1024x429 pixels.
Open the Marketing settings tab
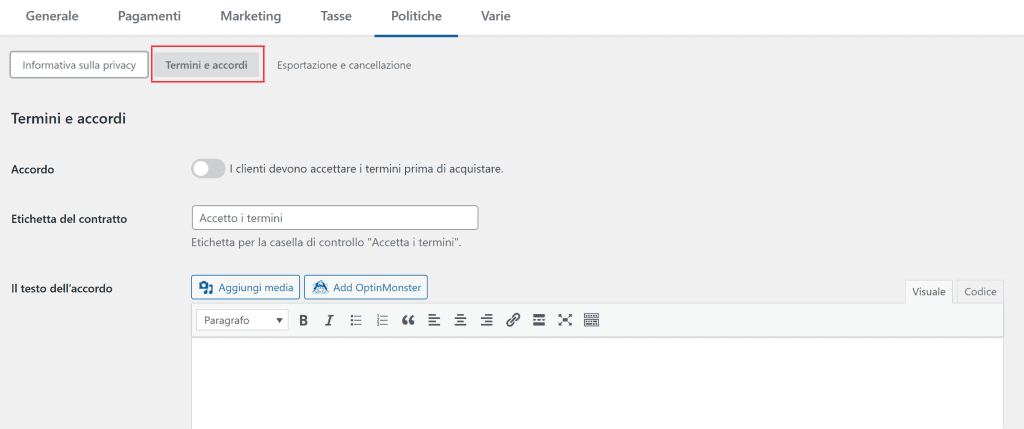(x=251, y=17)
